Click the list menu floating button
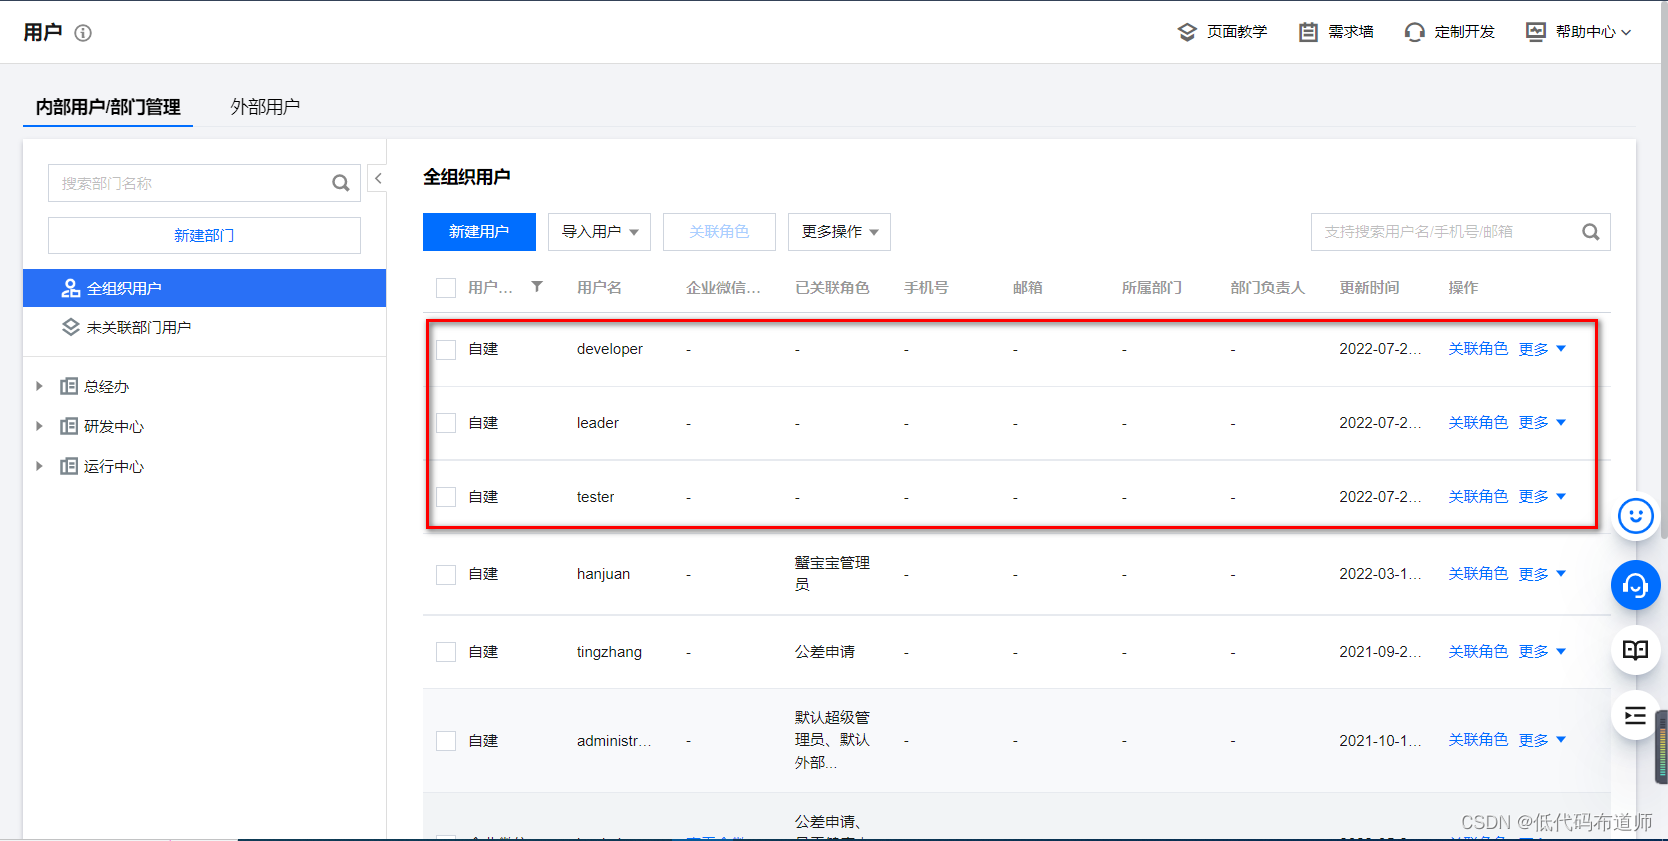The height and width of the screenshot is (841, 1668). click(1636, 715)
